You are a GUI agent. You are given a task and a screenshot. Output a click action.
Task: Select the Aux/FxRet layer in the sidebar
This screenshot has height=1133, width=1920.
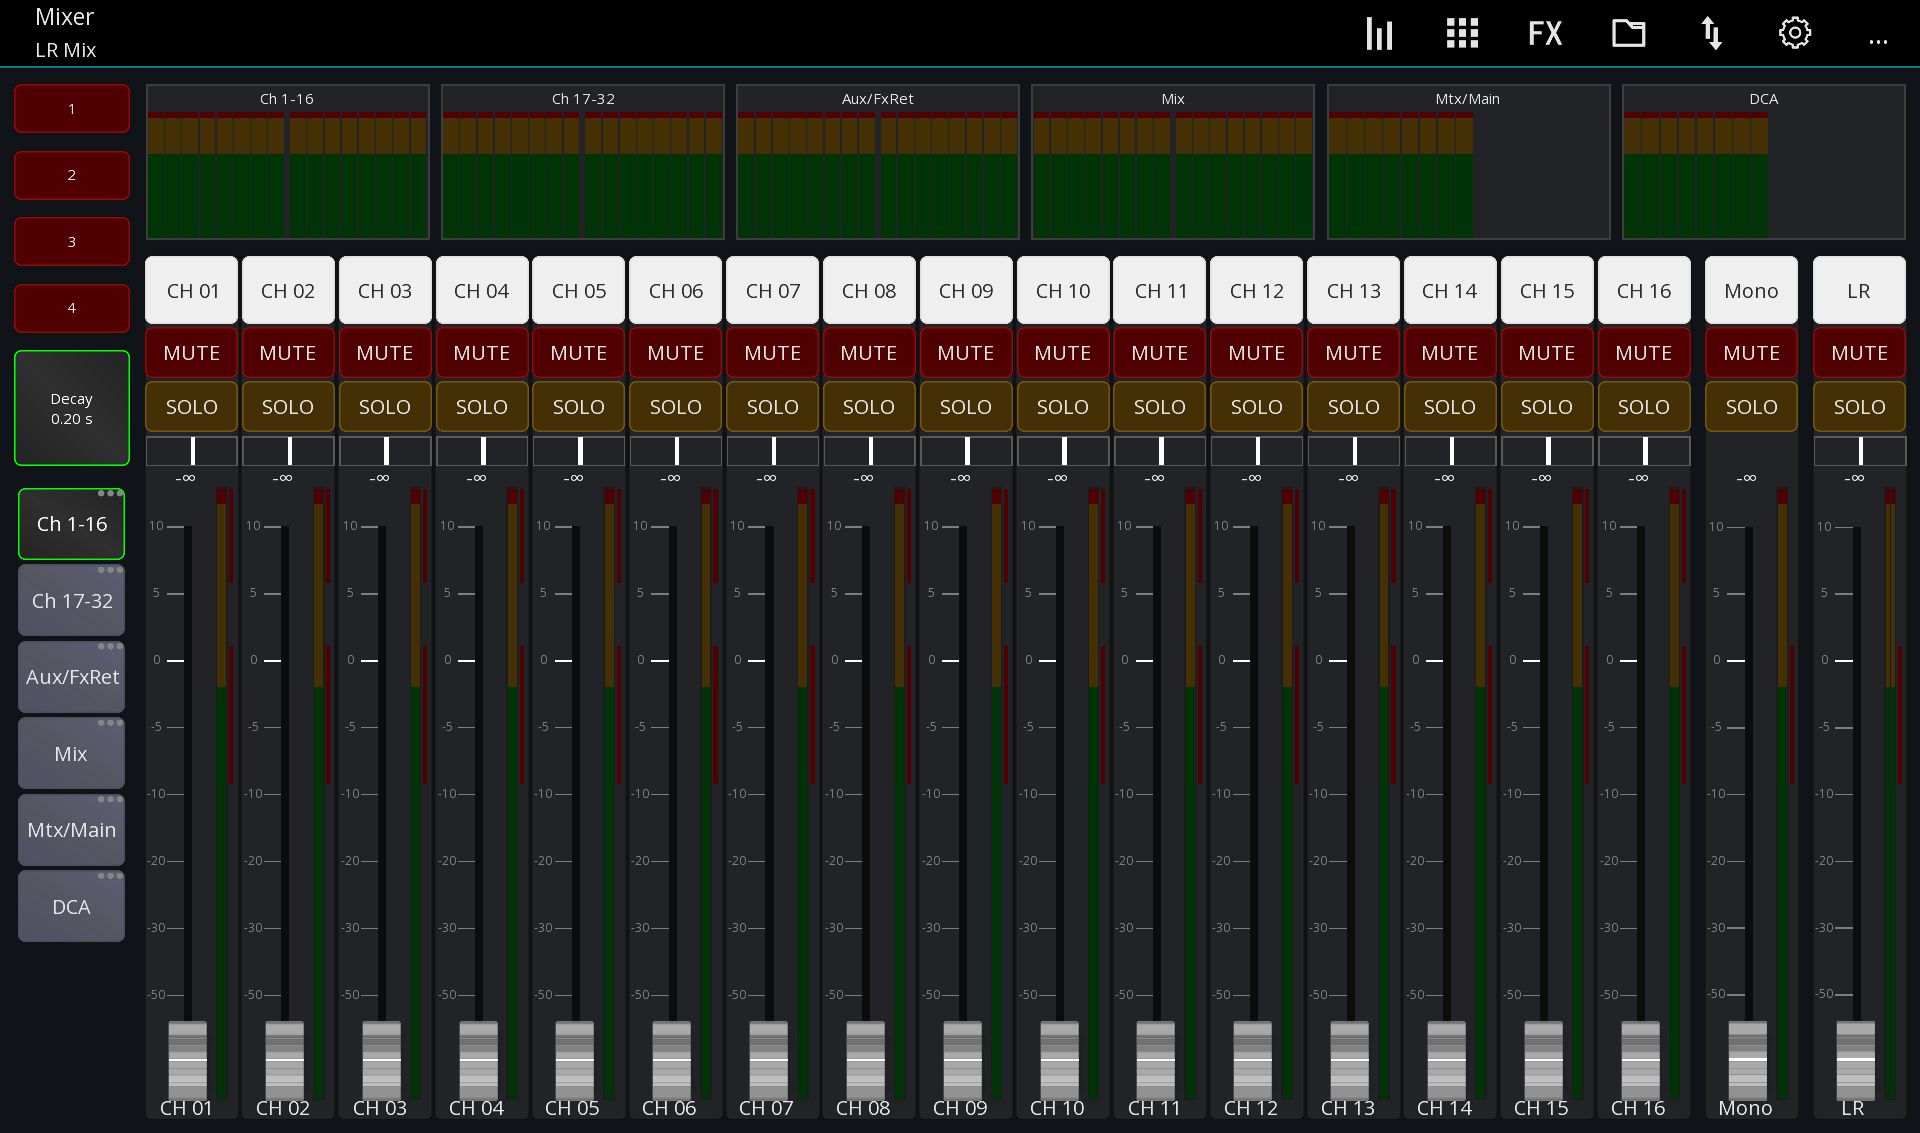click(71, 676)
